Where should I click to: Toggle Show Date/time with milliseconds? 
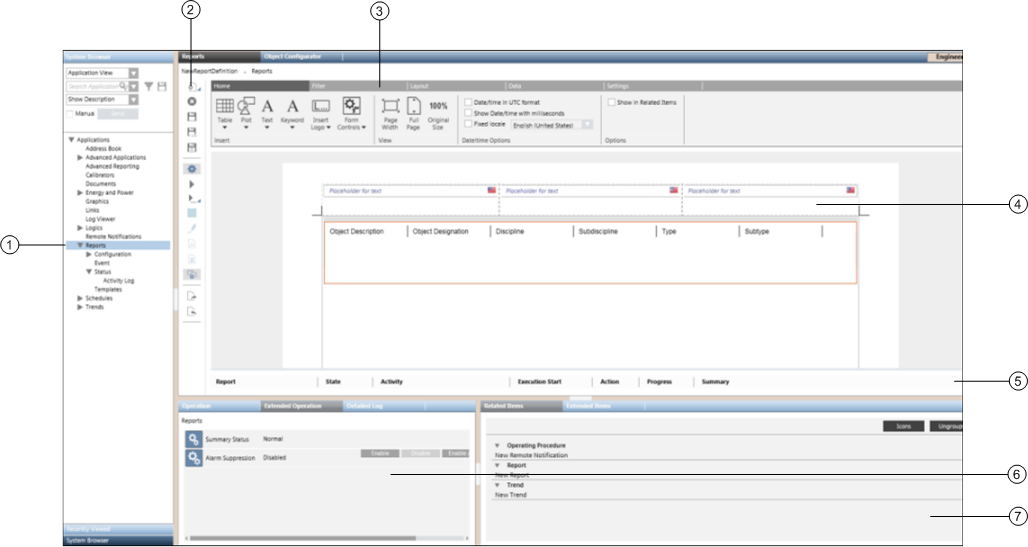pyautogui.click(x=469, y=113)
